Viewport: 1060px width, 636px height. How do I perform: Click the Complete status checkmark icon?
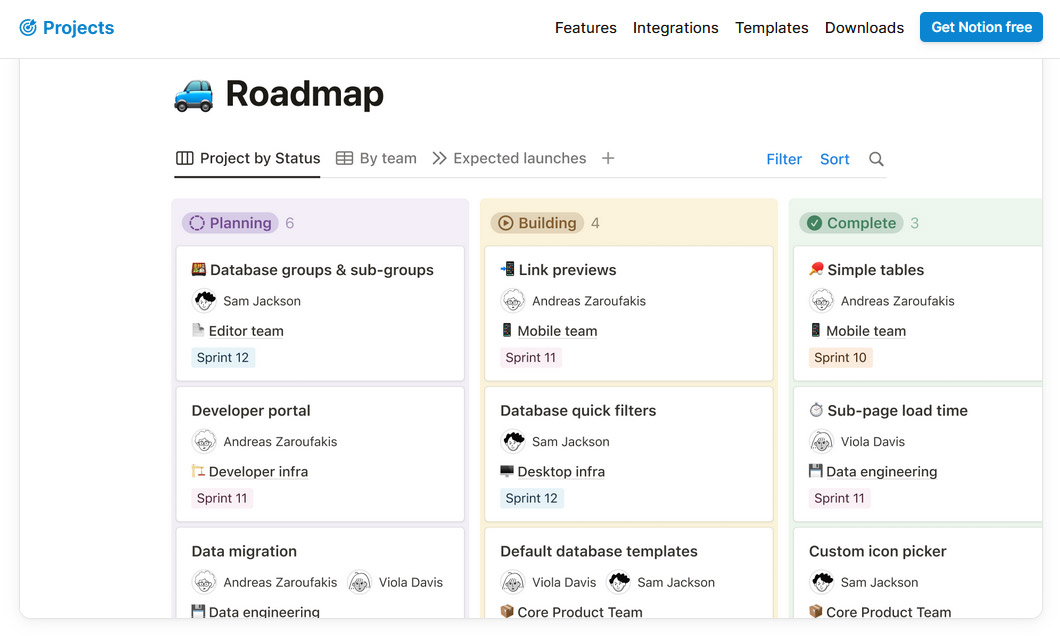tap(814, 223)
